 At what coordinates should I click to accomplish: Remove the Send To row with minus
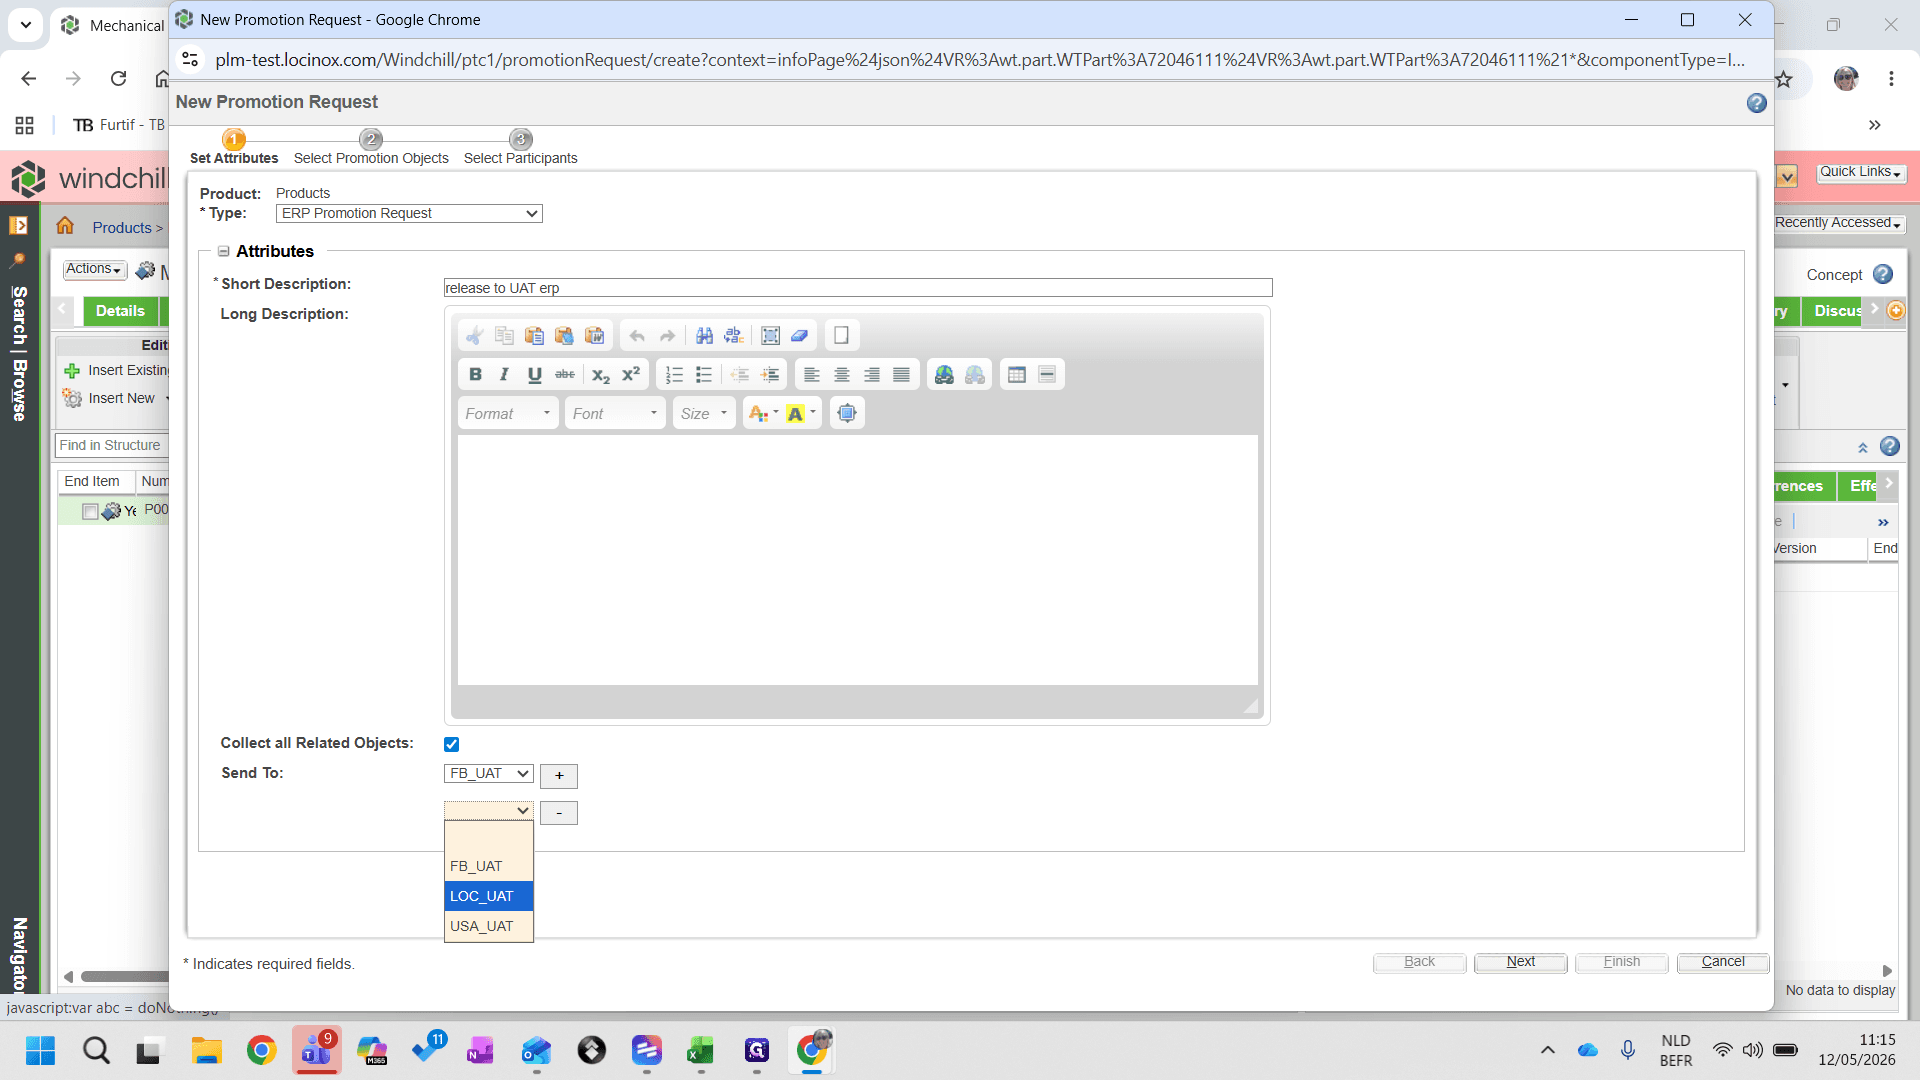point(559,814)
